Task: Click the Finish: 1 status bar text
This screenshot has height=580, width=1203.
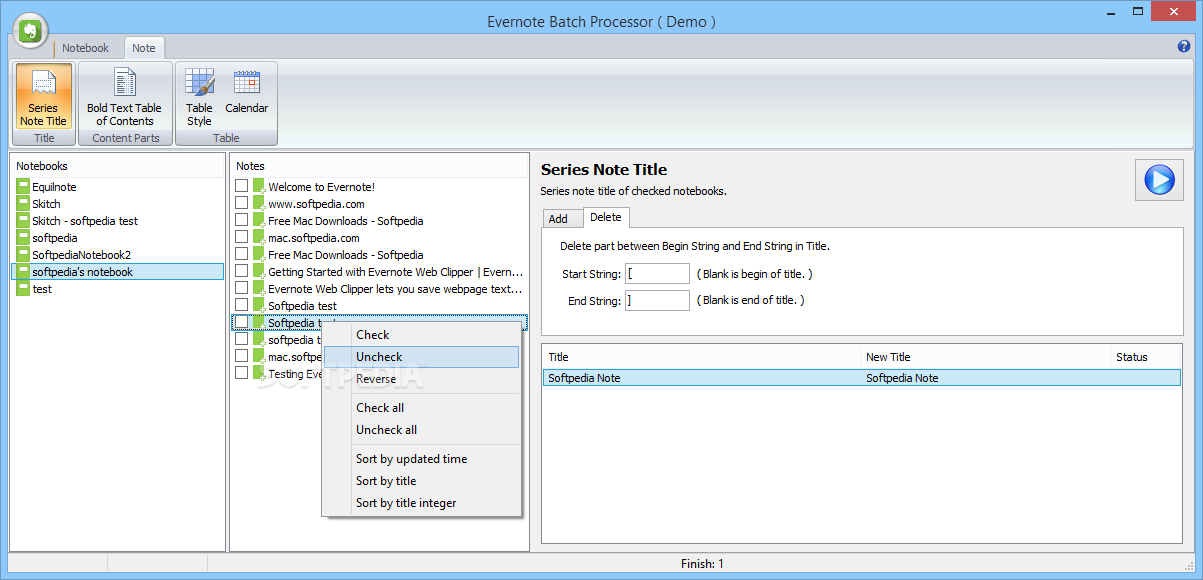Action: pyautogui.click(x=702, y=564)
